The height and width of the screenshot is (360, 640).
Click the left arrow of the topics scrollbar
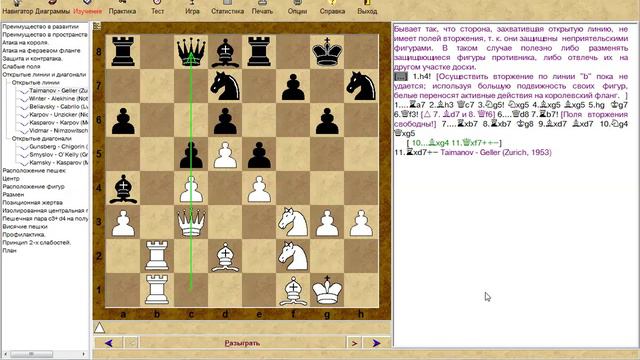pyautogui.click(x=5, y=354)
